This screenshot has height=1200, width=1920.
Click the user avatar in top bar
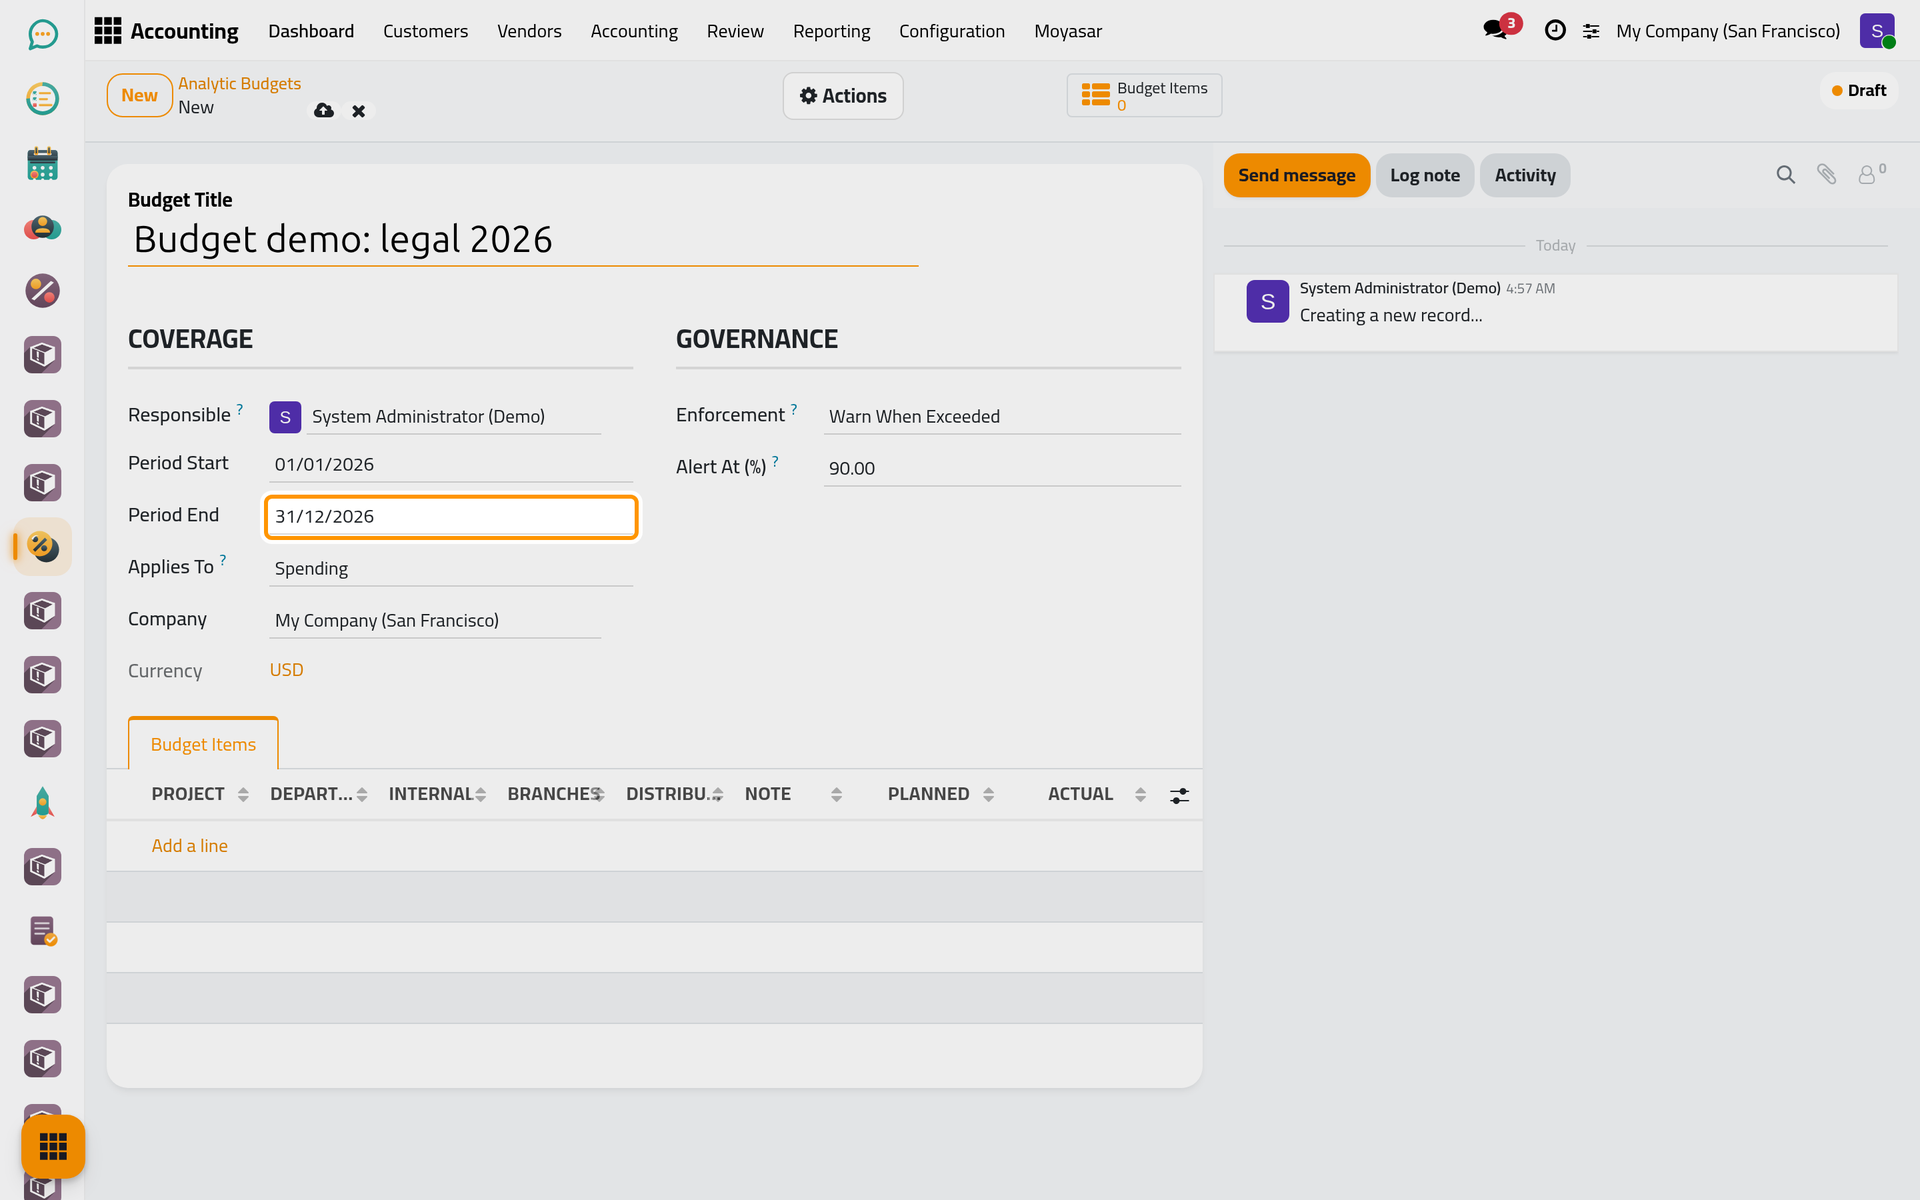pyautogui.click(x=1877, y=31)
